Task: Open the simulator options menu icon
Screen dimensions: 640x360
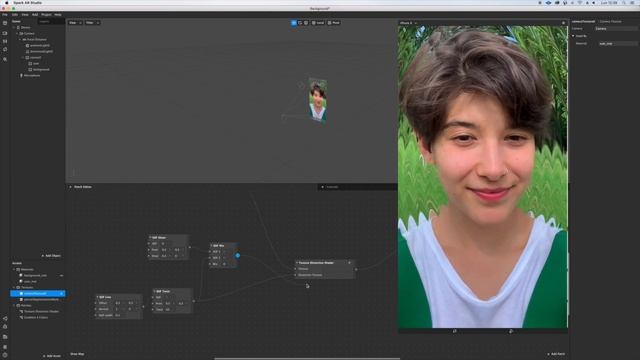Action: (564, 23)
